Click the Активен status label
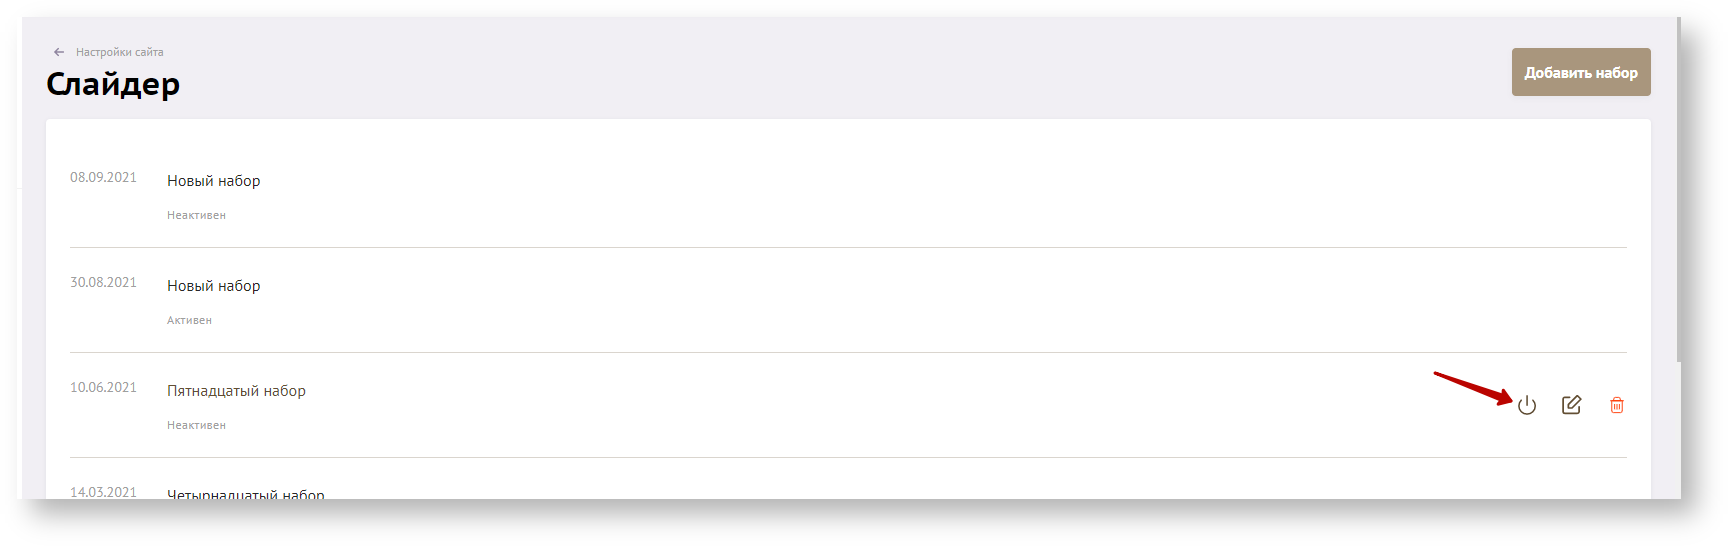This screenshot has width=1729, height=547. (189, 320)
